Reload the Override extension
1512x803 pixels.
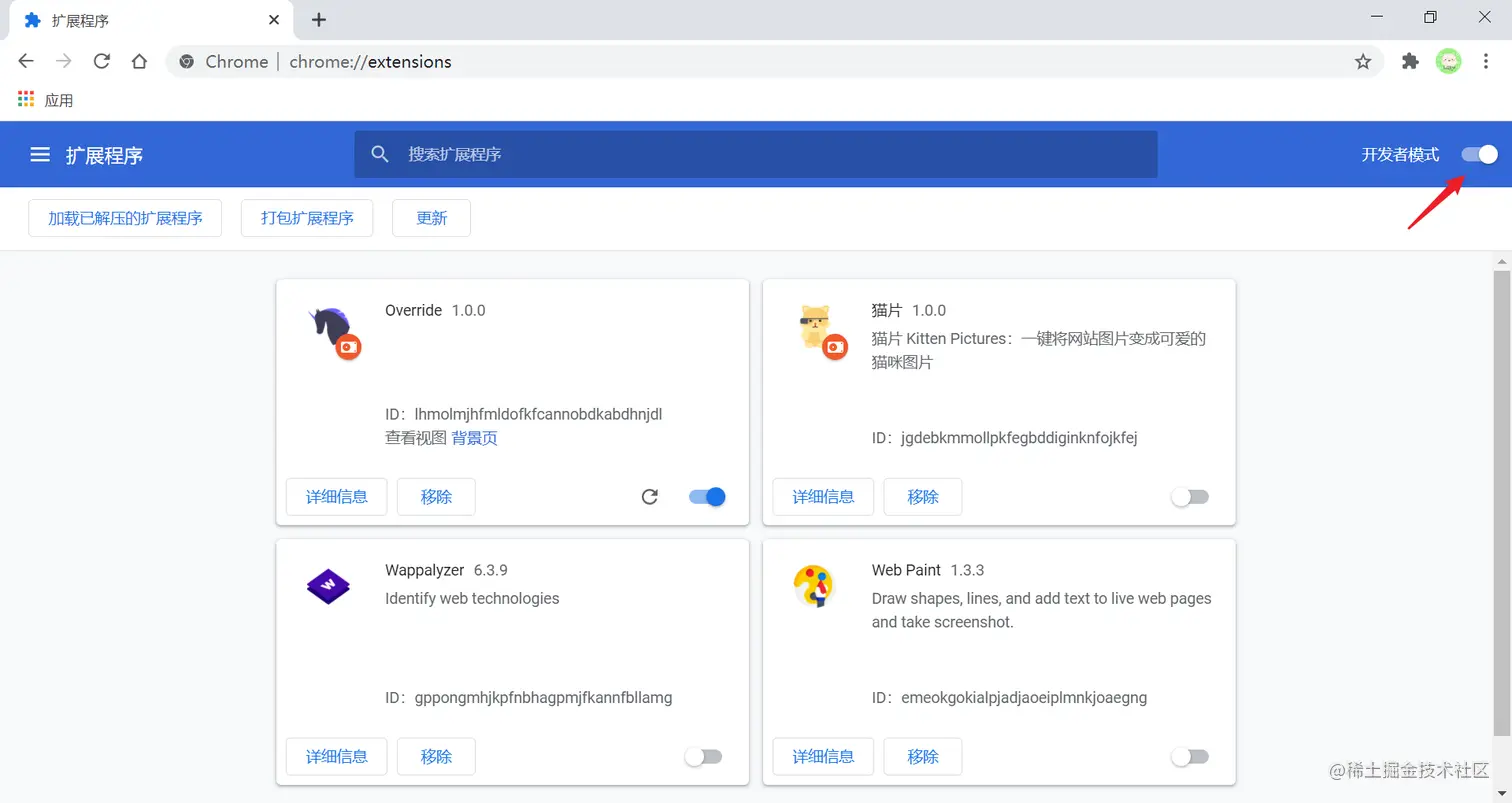click(650, 496)
